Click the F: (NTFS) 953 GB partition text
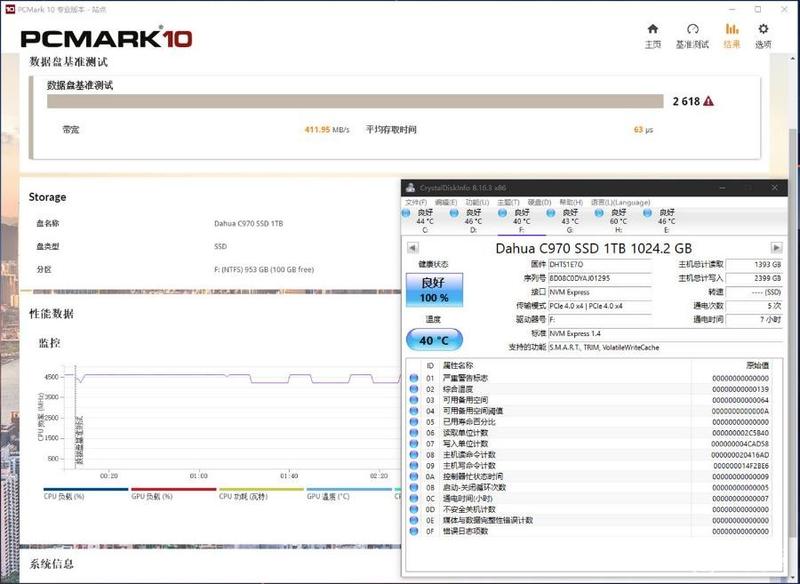Image resolution: width=800 pixels, height=584 pixels. pyautogui.click(x=264, y=269)
